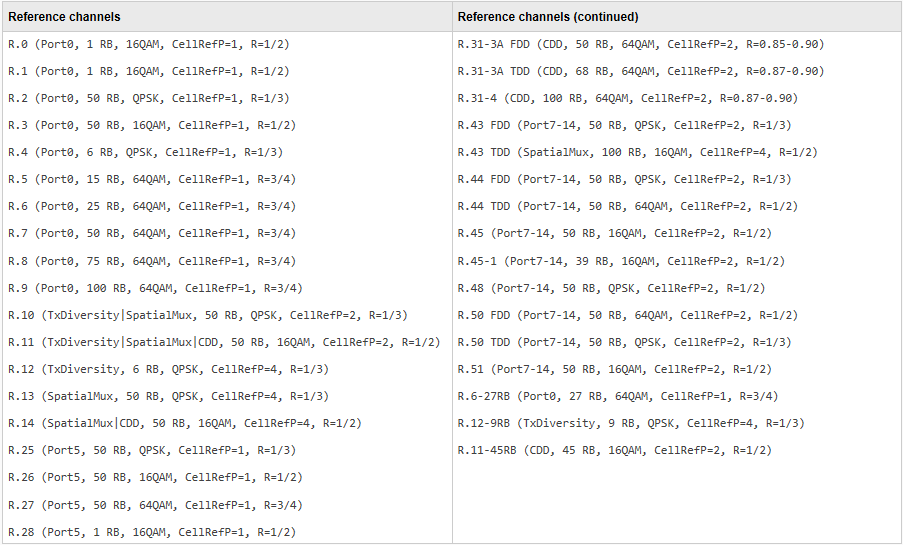Click the "Reference channels (continued)" header
This screenshot has width=903, height=545.
click(x=548, y=17)
